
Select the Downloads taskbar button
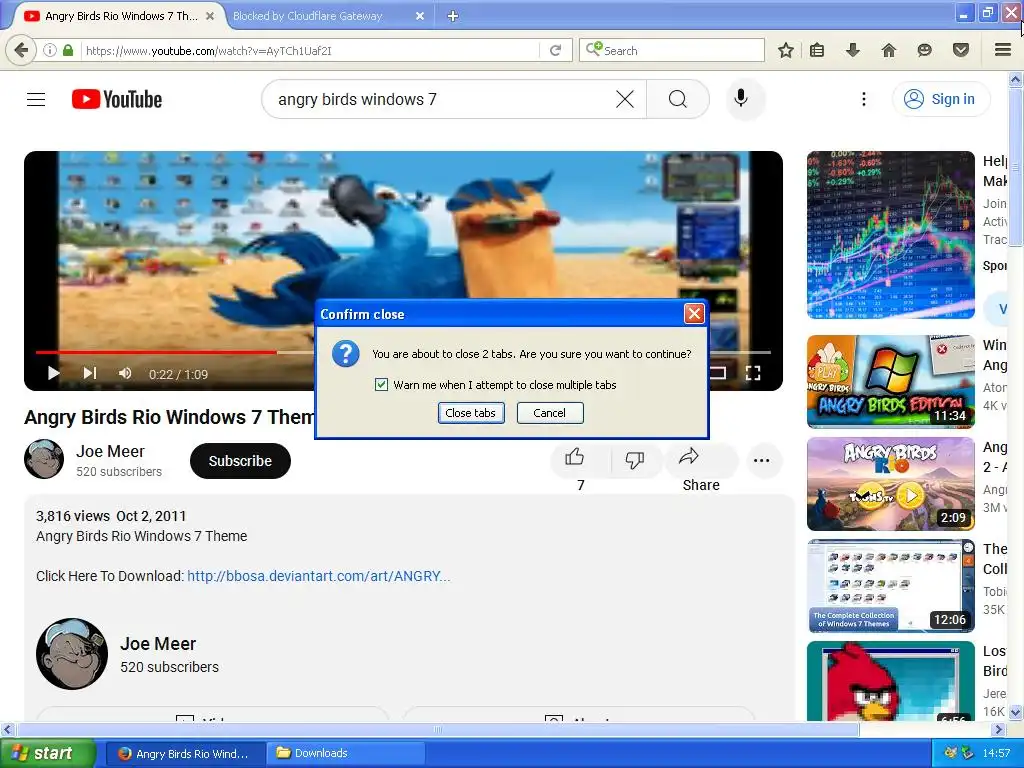tap(346, 754)
